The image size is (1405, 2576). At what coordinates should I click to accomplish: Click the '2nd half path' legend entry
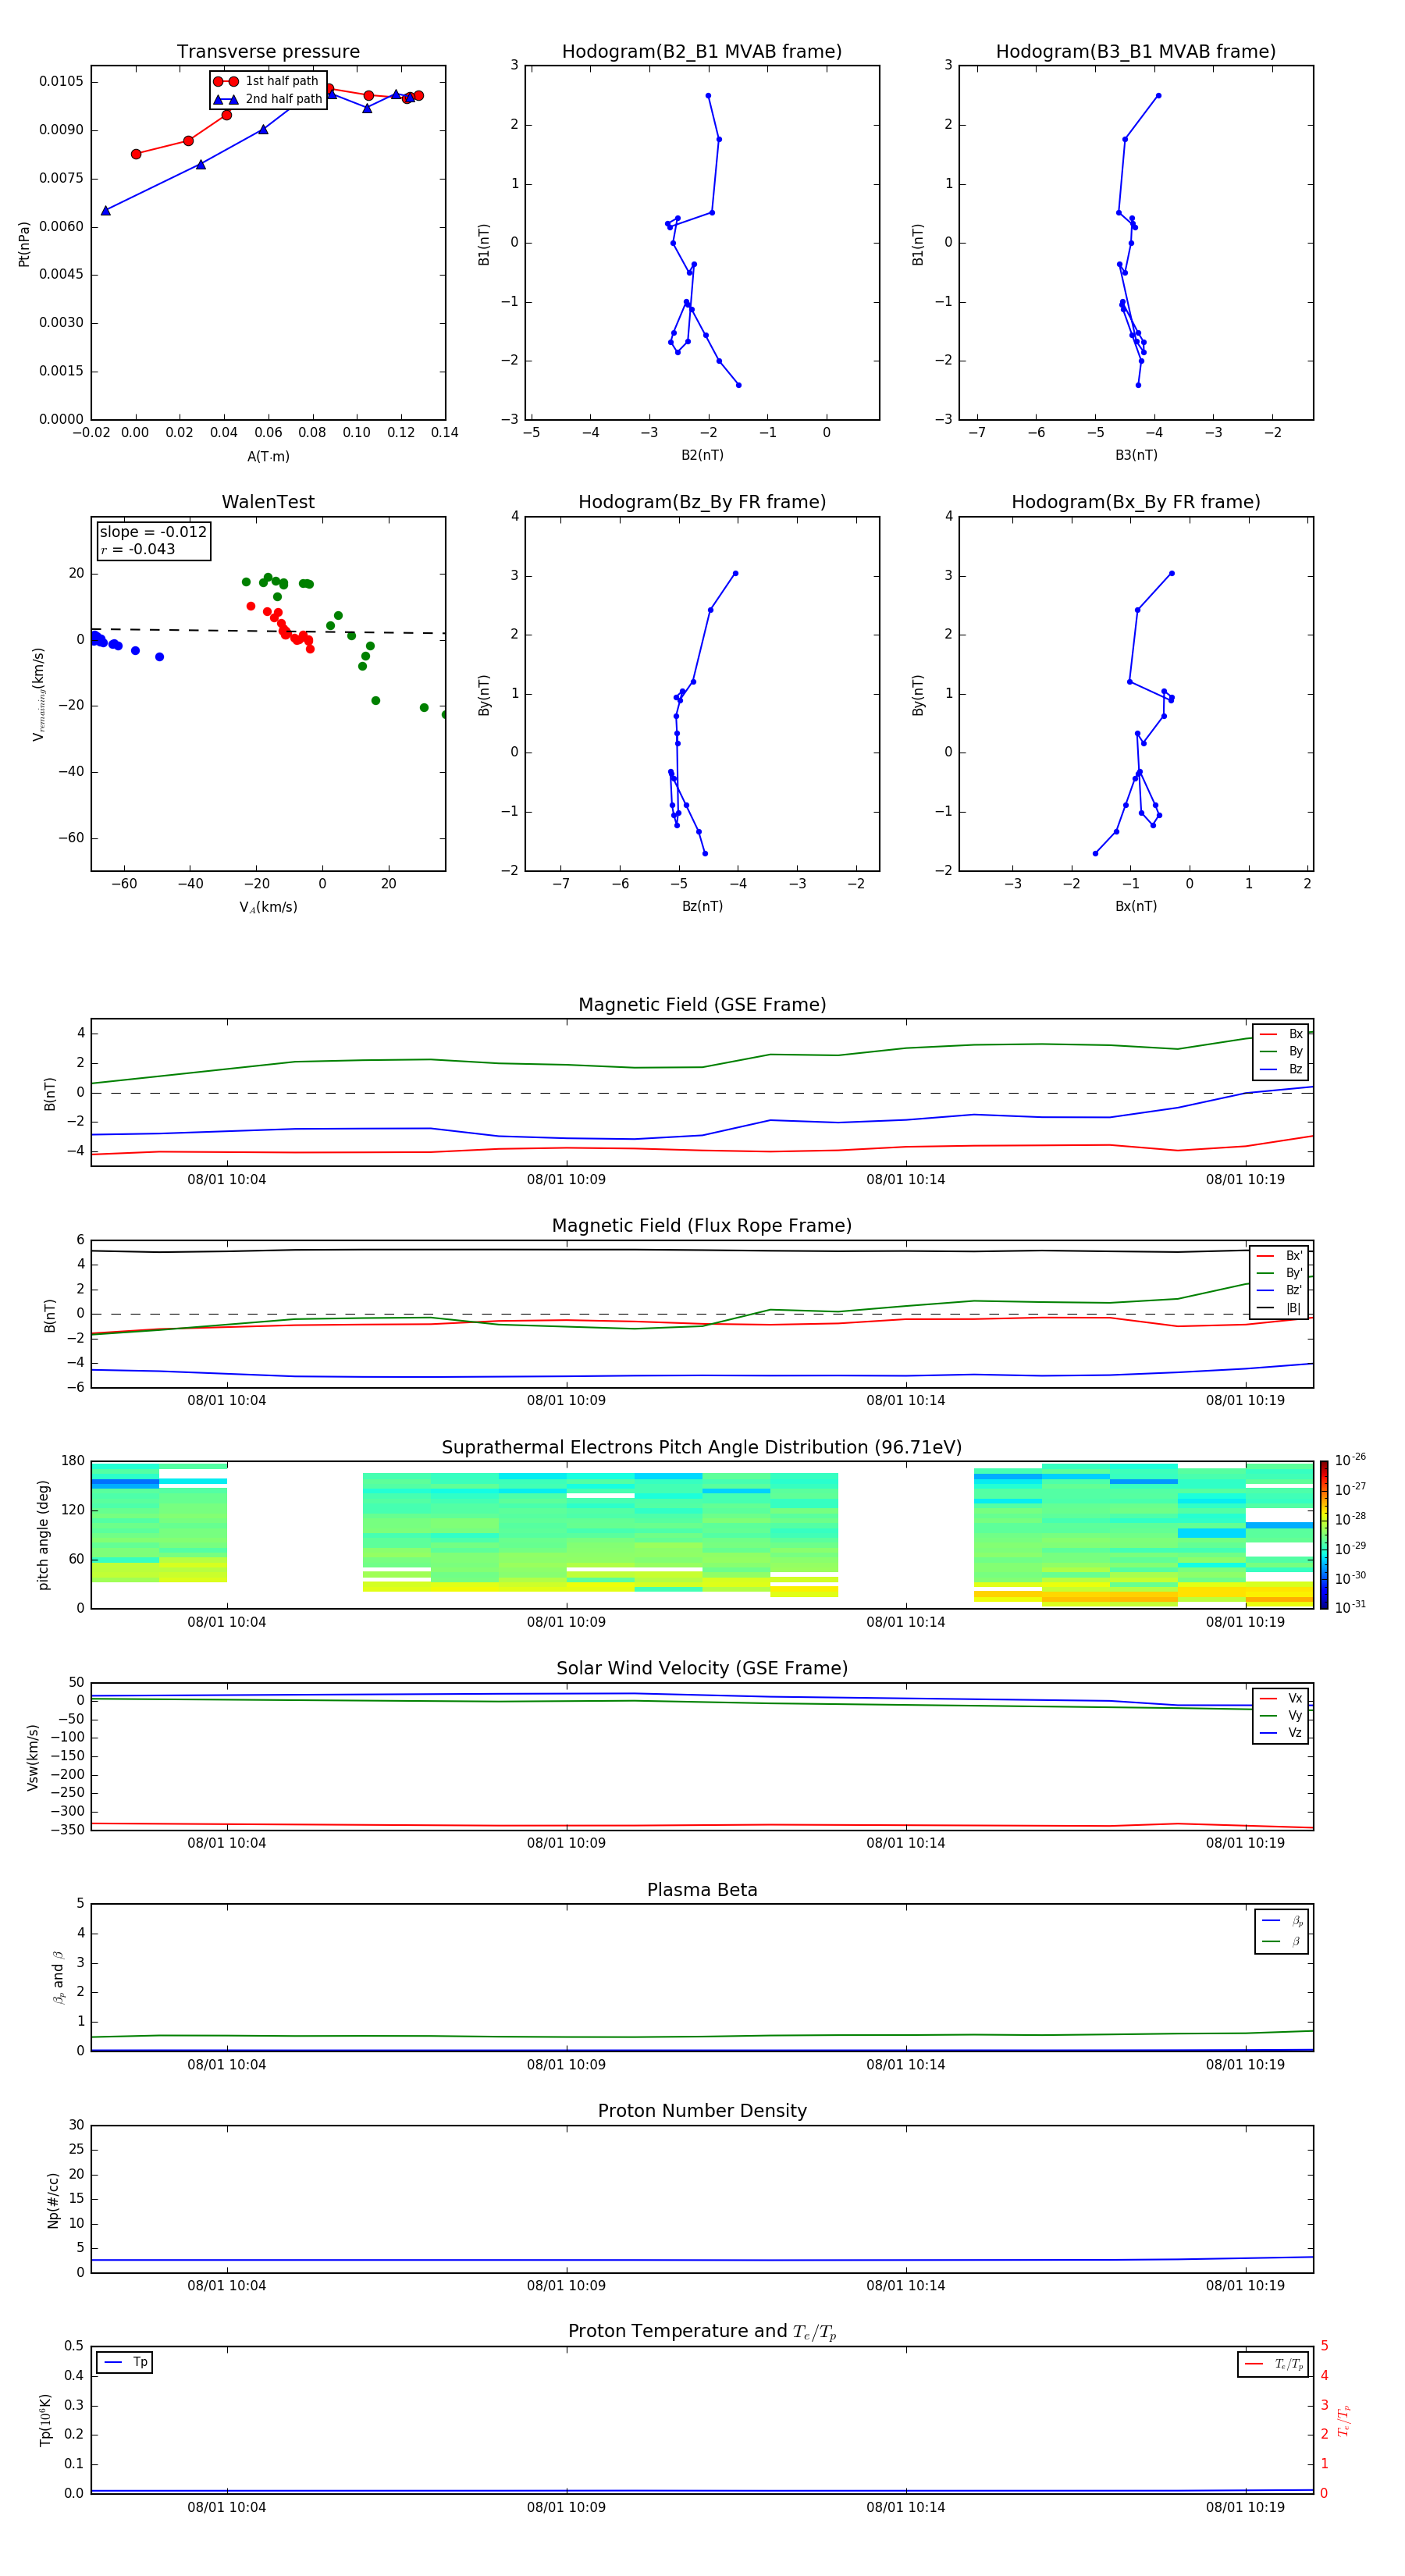(267, 99)
